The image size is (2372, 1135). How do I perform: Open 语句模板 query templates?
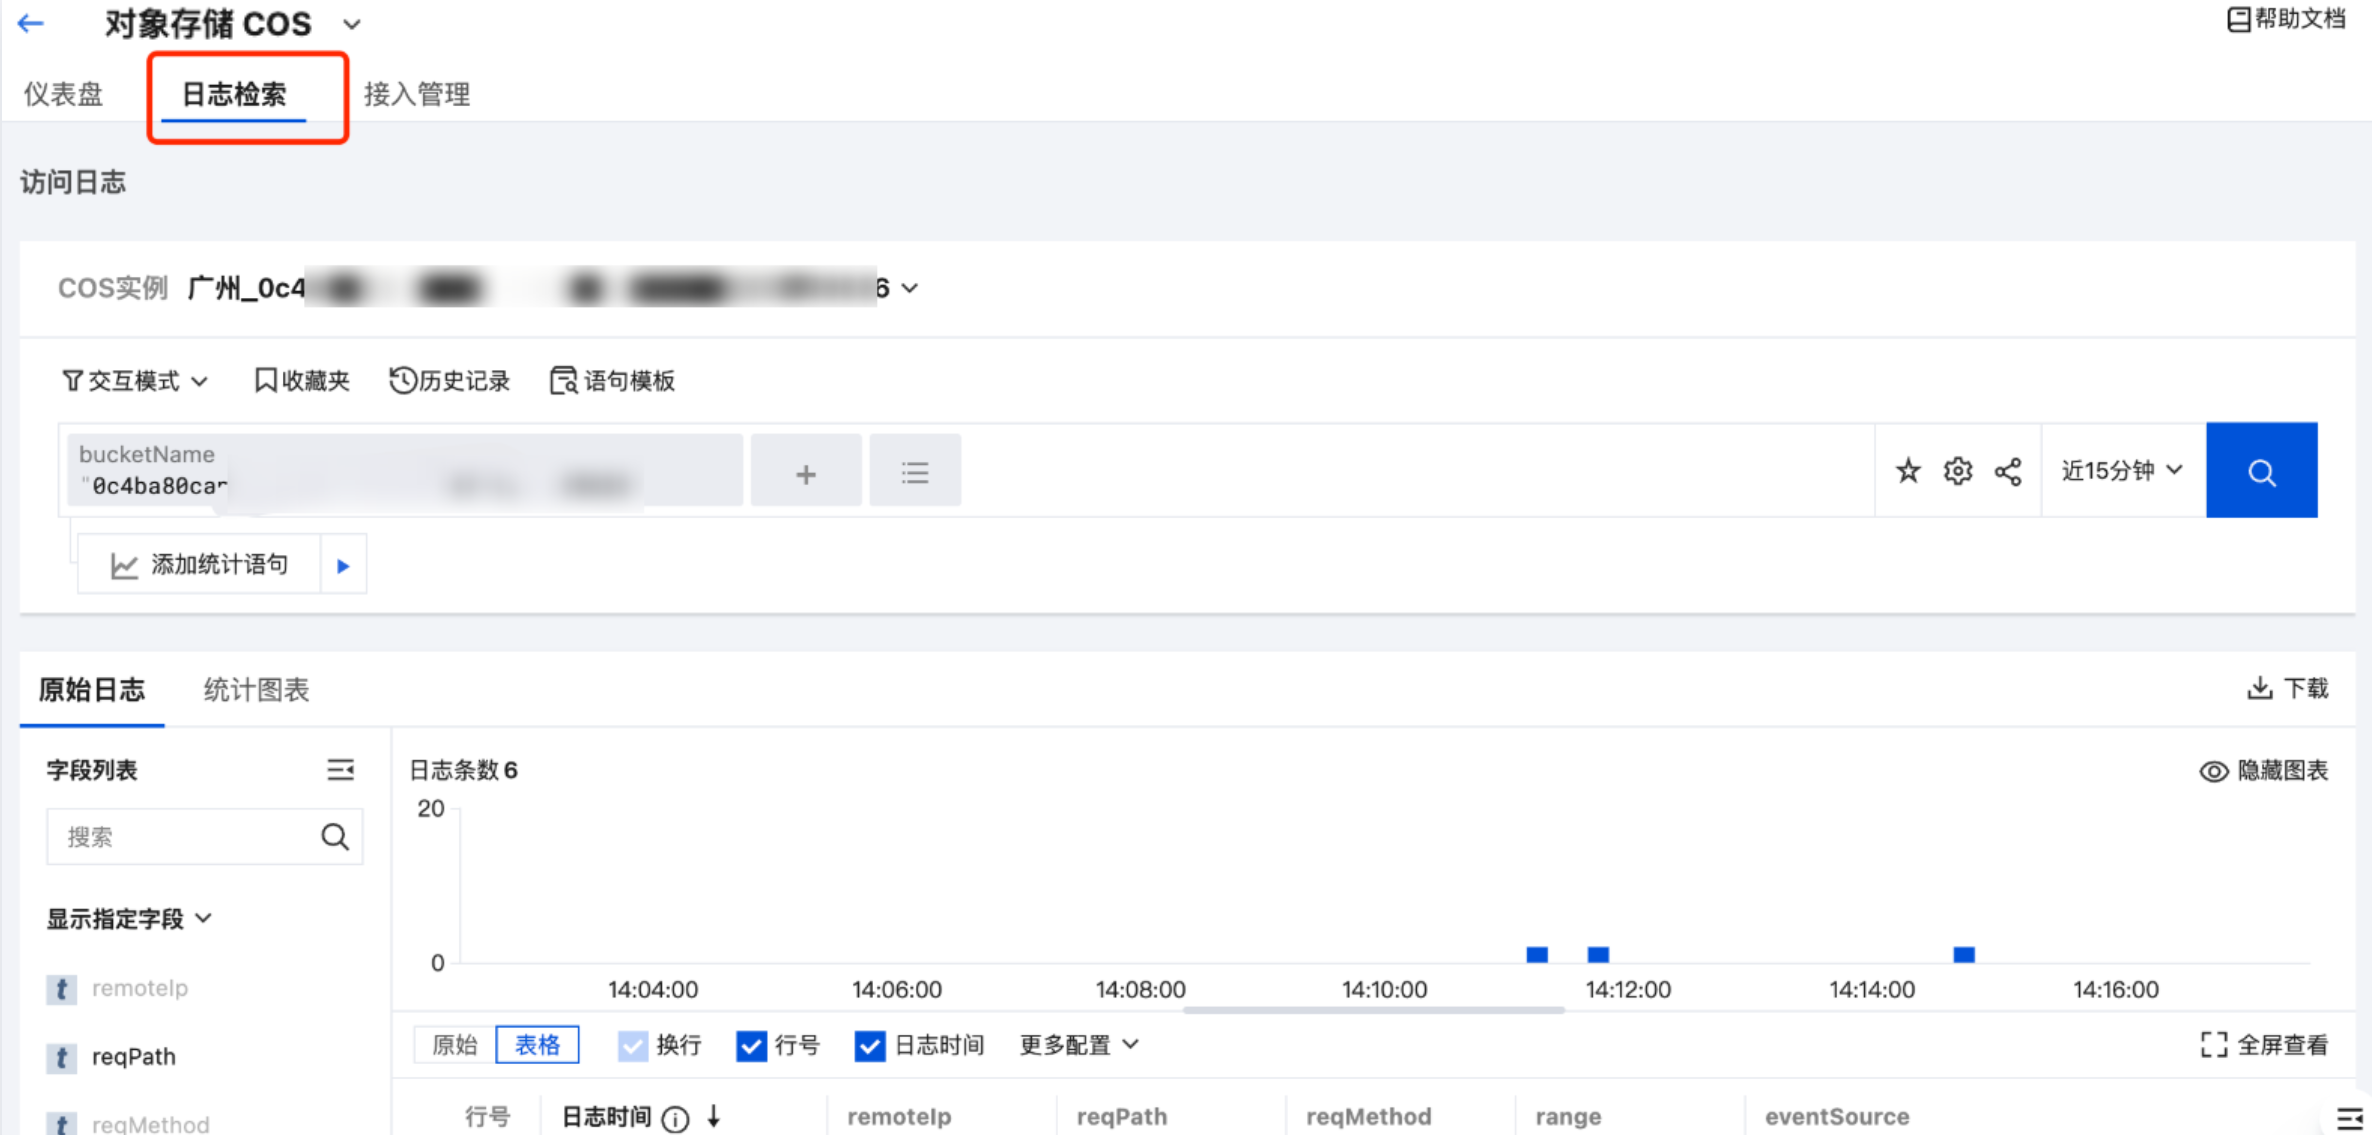point(613,380)
